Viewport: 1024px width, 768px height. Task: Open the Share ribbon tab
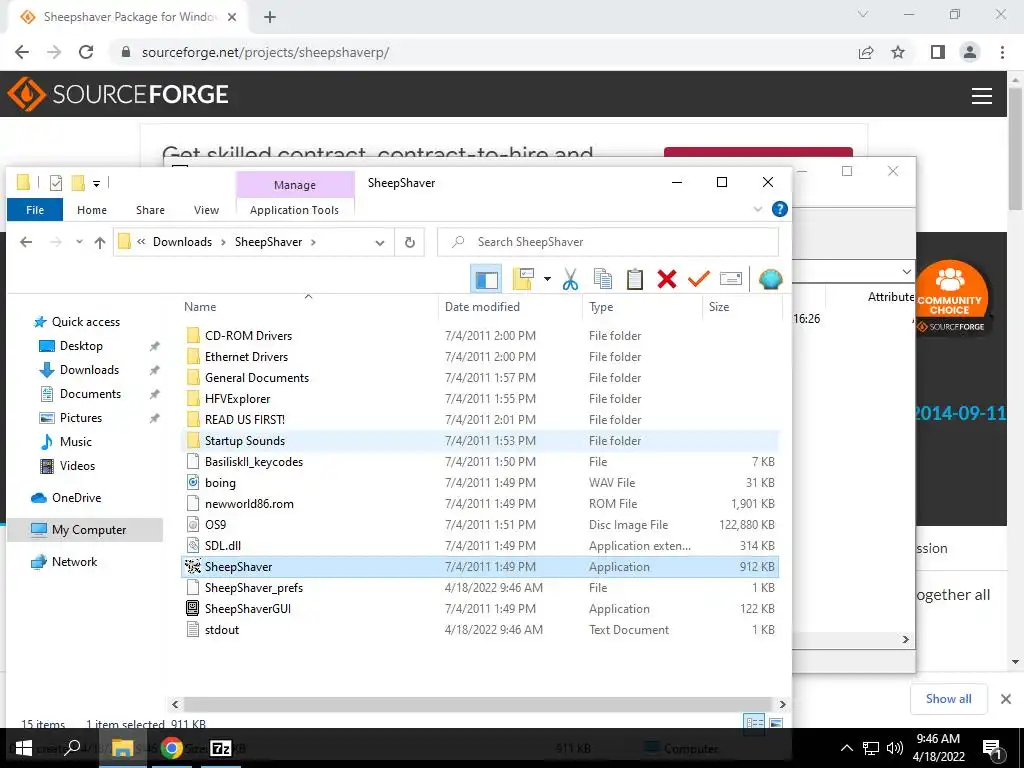coord(150,210)
